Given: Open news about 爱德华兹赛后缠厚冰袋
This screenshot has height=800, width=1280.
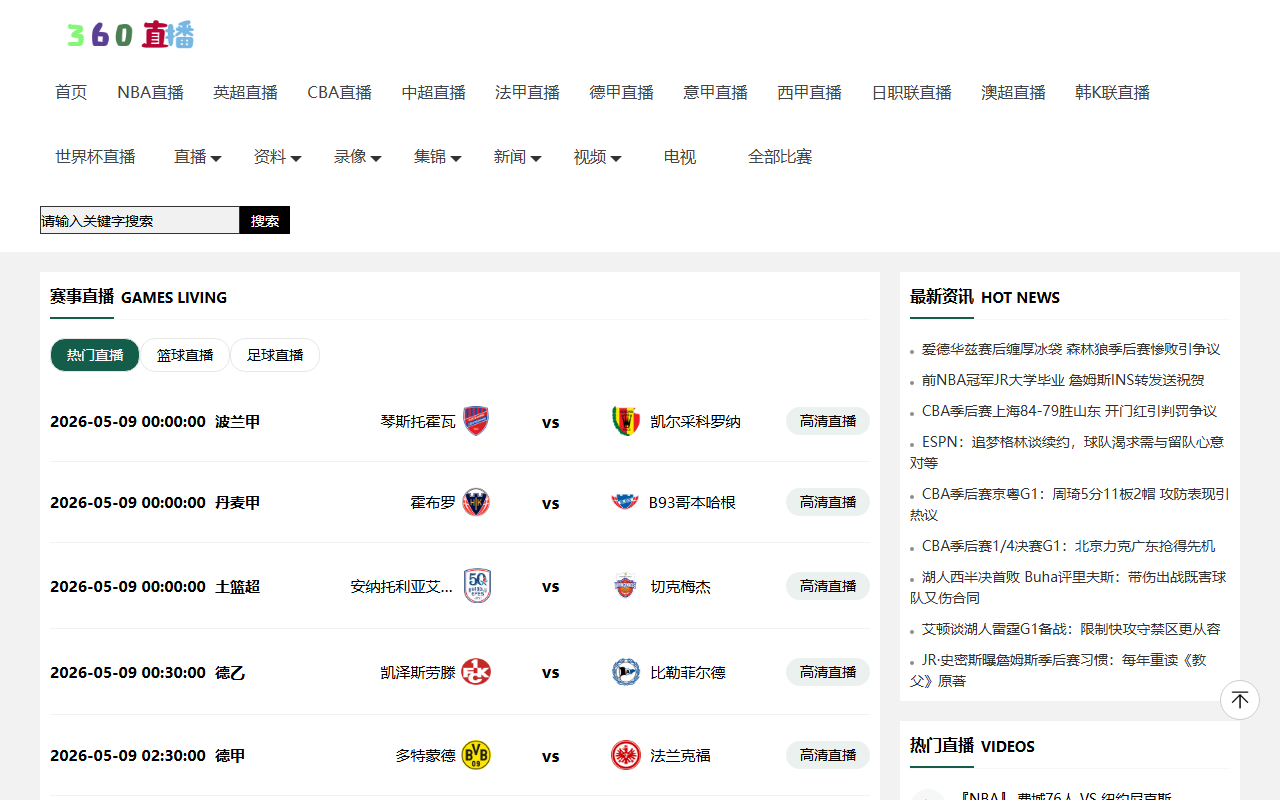Looking at the screenshot, I should (1071, 349).
